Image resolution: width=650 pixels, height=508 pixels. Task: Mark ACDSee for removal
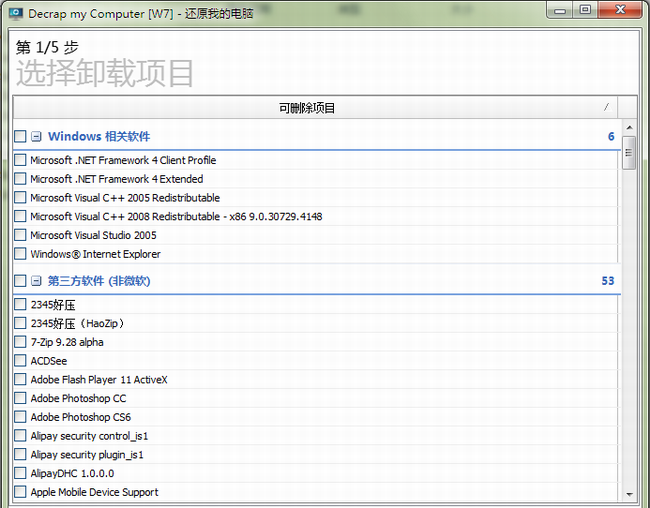[x=20, y=361]
